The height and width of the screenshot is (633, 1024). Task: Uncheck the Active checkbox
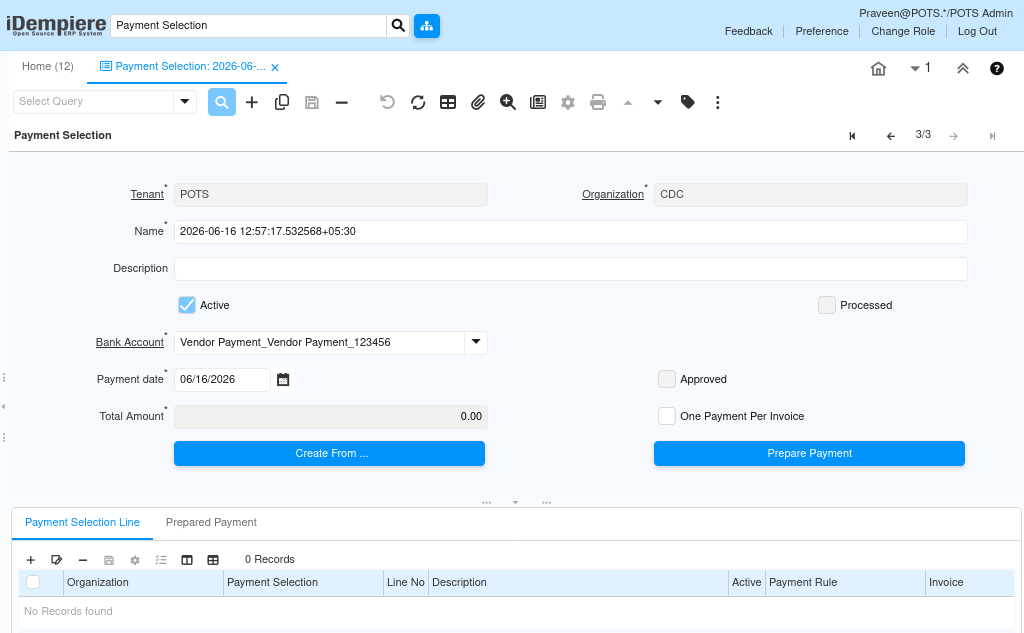pyautogui.click(x=187, y=305)
